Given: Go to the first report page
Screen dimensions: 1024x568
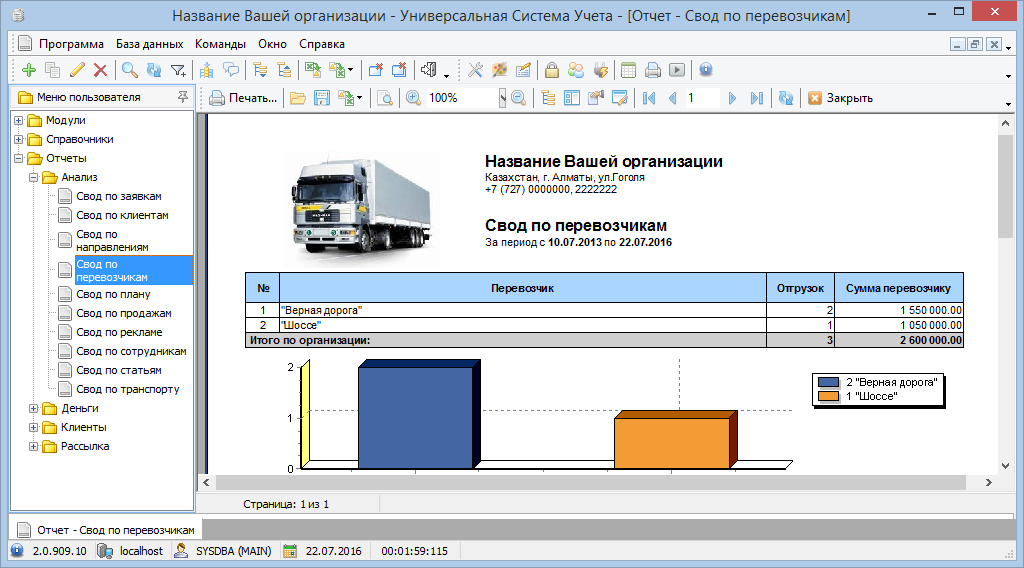Looking at the screenshot, I should click(x=649, y=98).
